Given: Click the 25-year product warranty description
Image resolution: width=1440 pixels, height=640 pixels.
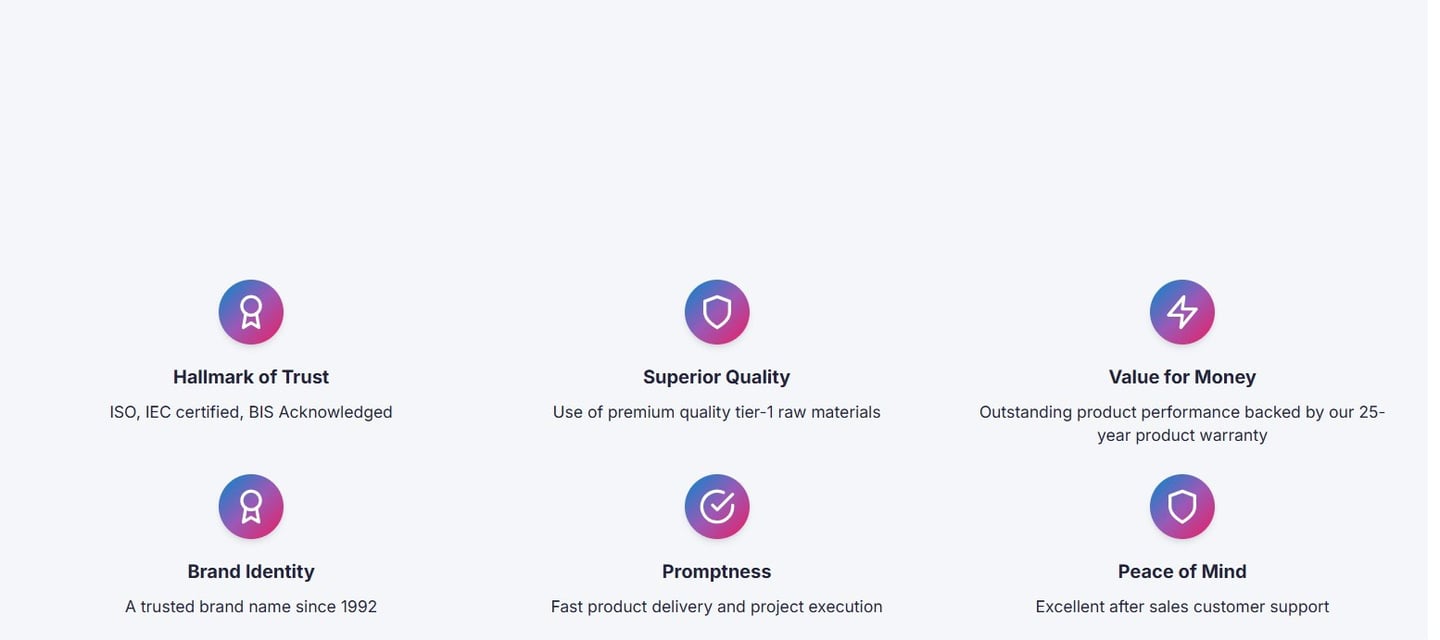Looking at the screenshot, I should [x=1182, y=423].
